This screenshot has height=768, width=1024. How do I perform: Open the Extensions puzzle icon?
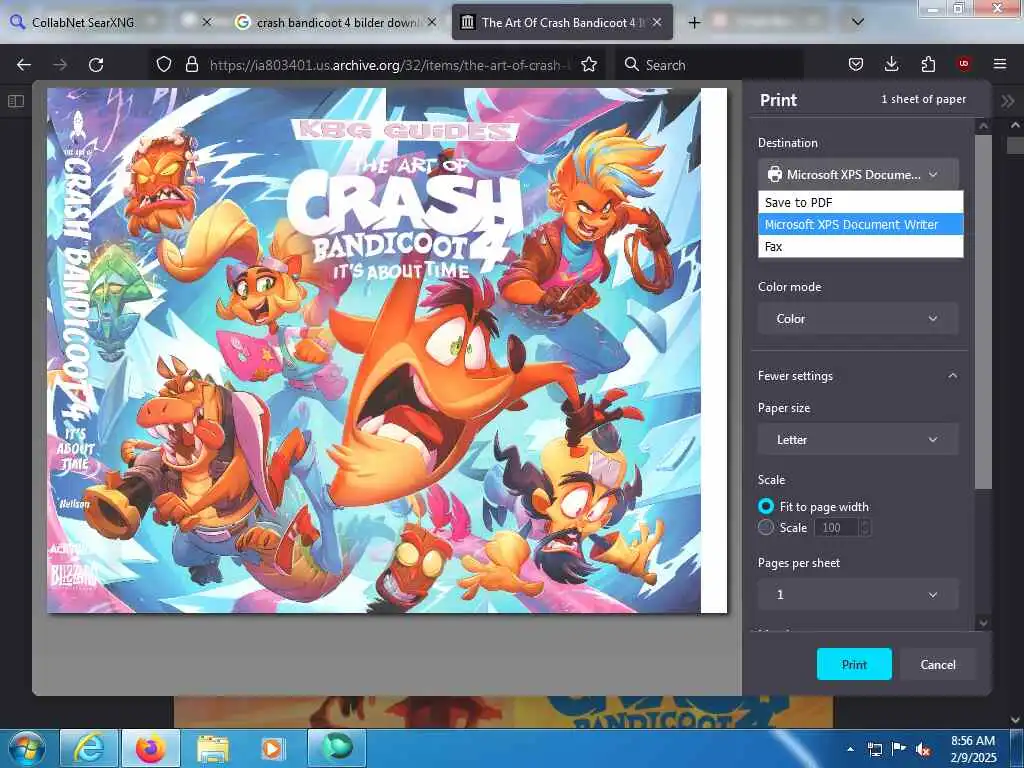[928, 64]
